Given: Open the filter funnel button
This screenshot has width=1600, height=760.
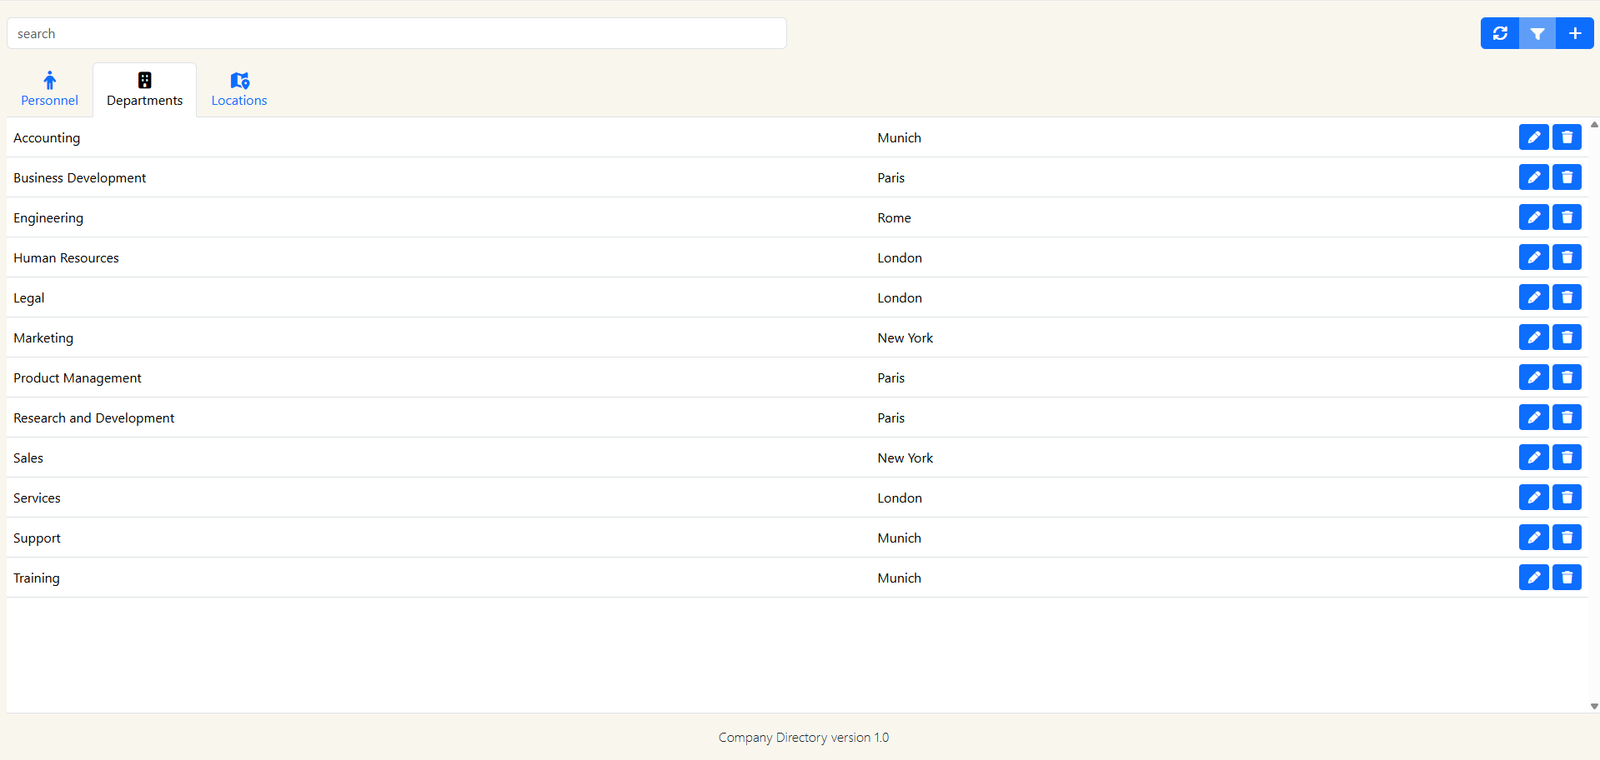Looking at the screenshot, I should click(x=1537, y=33).
